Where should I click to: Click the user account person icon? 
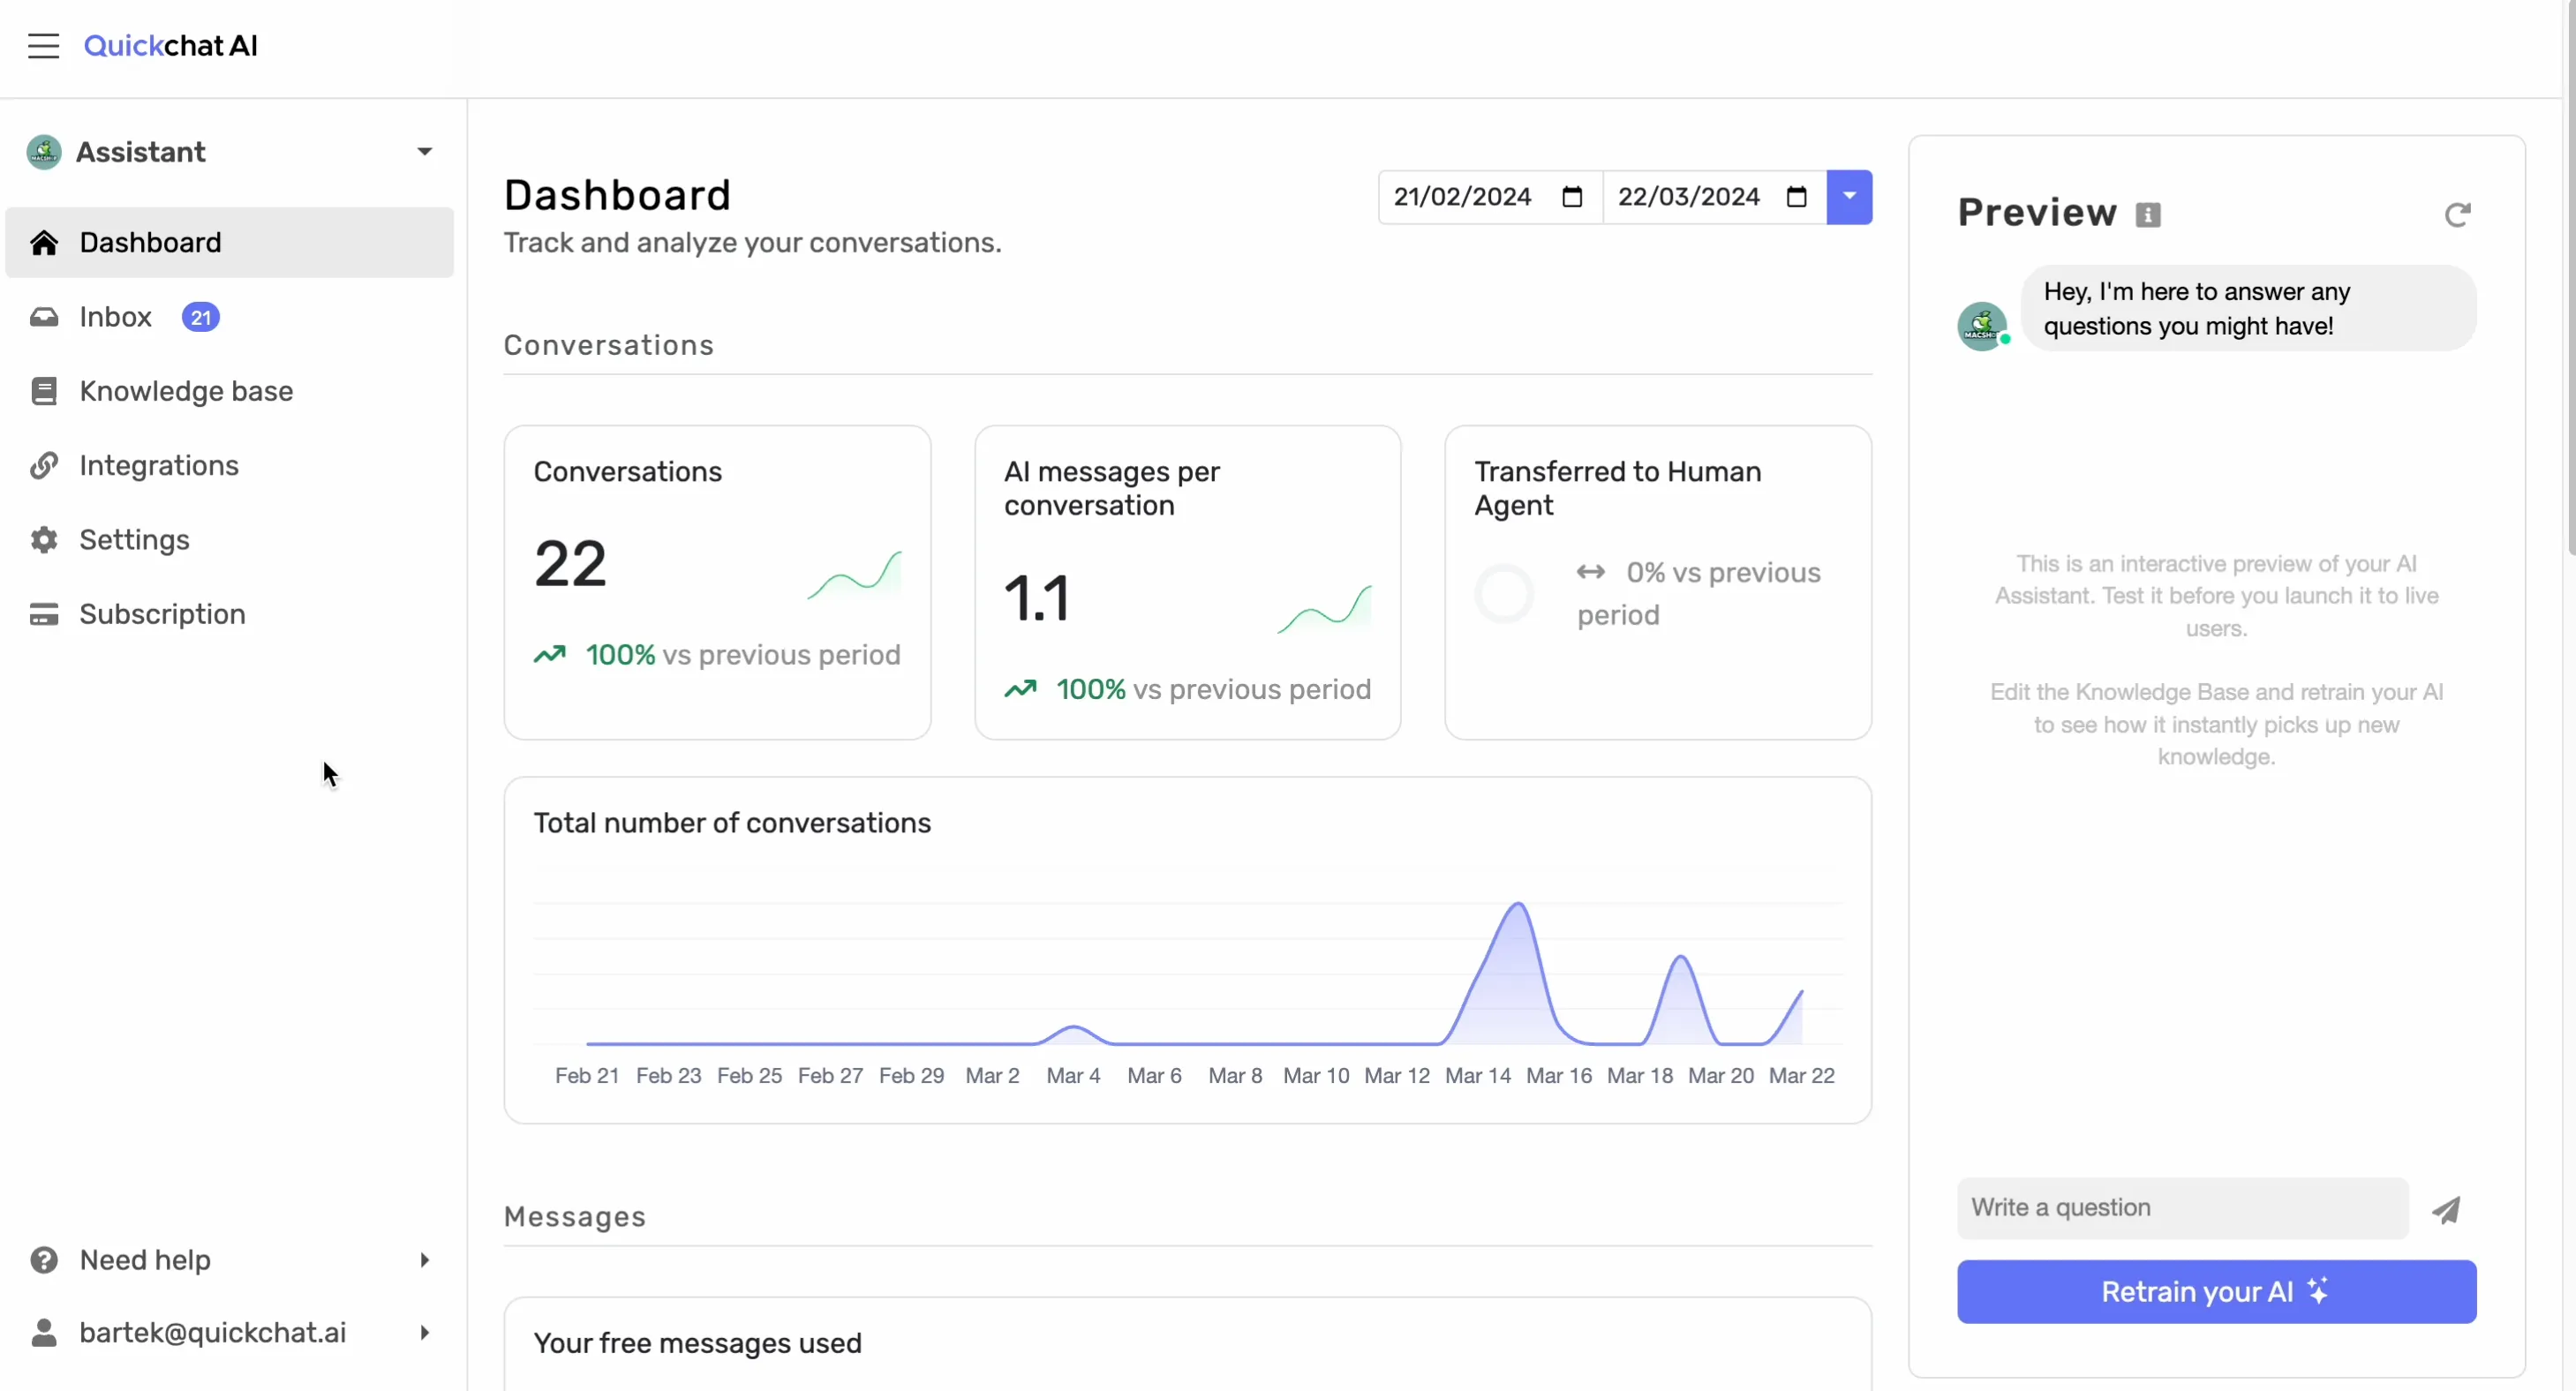pos(43,1333)
